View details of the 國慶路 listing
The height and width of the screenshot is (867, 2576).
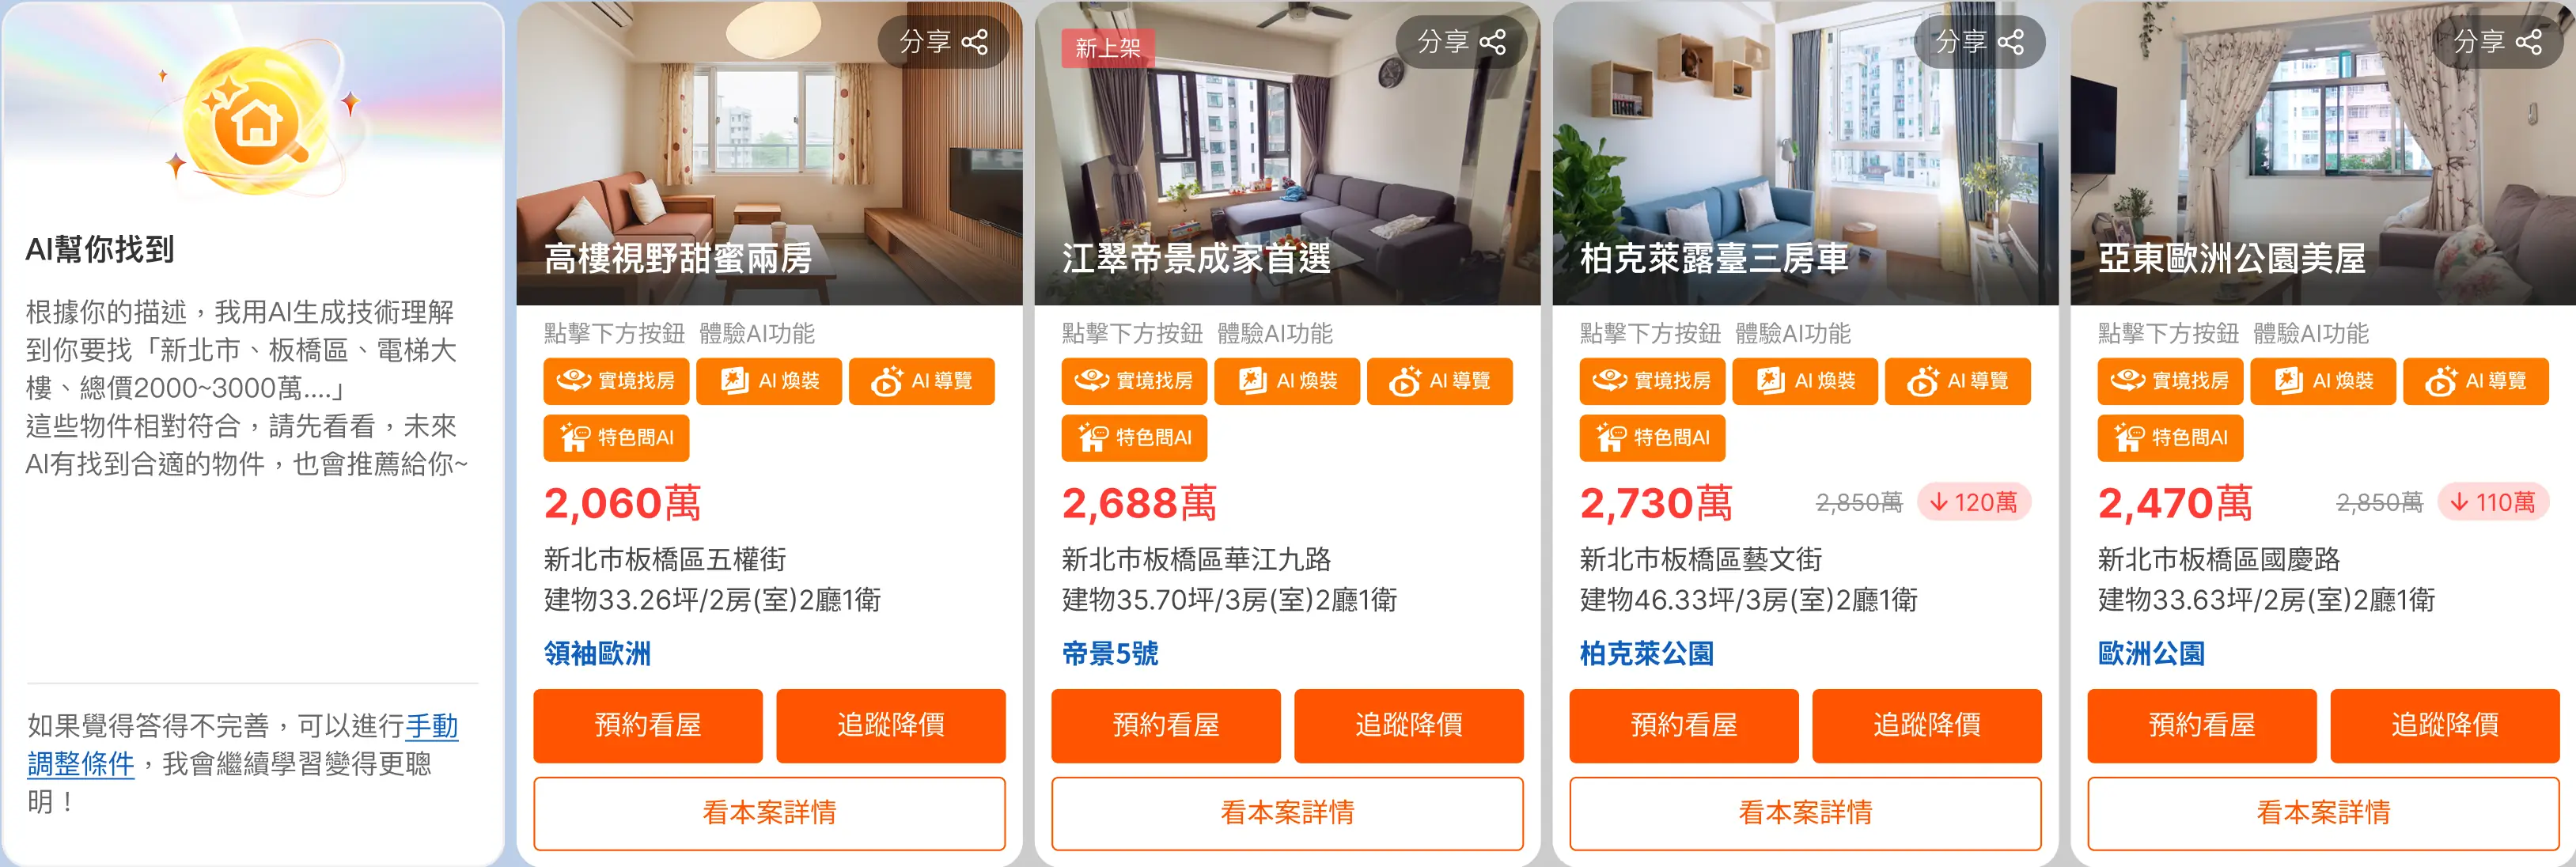tap(2323, 813)
